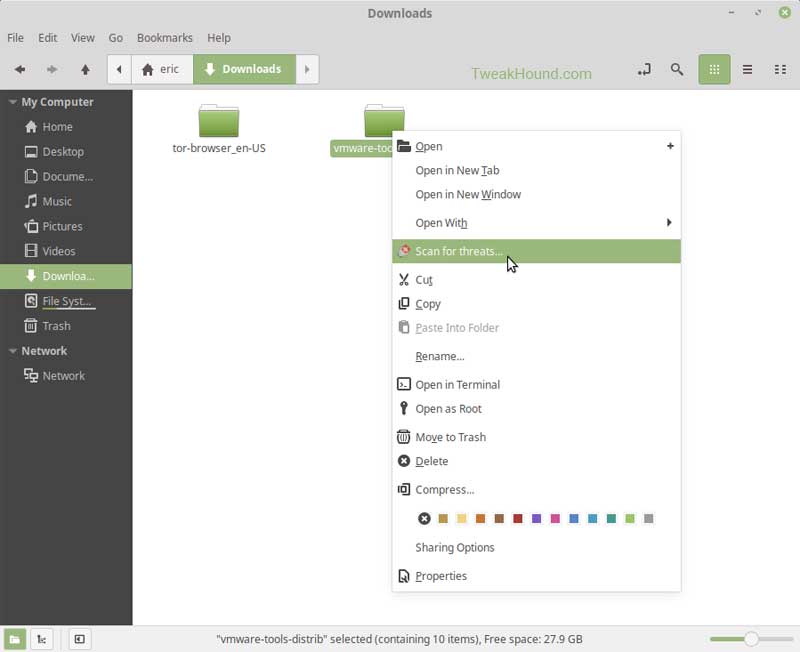Choose Open as Root
Screen dimensions: 800x652
click(536, 409)
